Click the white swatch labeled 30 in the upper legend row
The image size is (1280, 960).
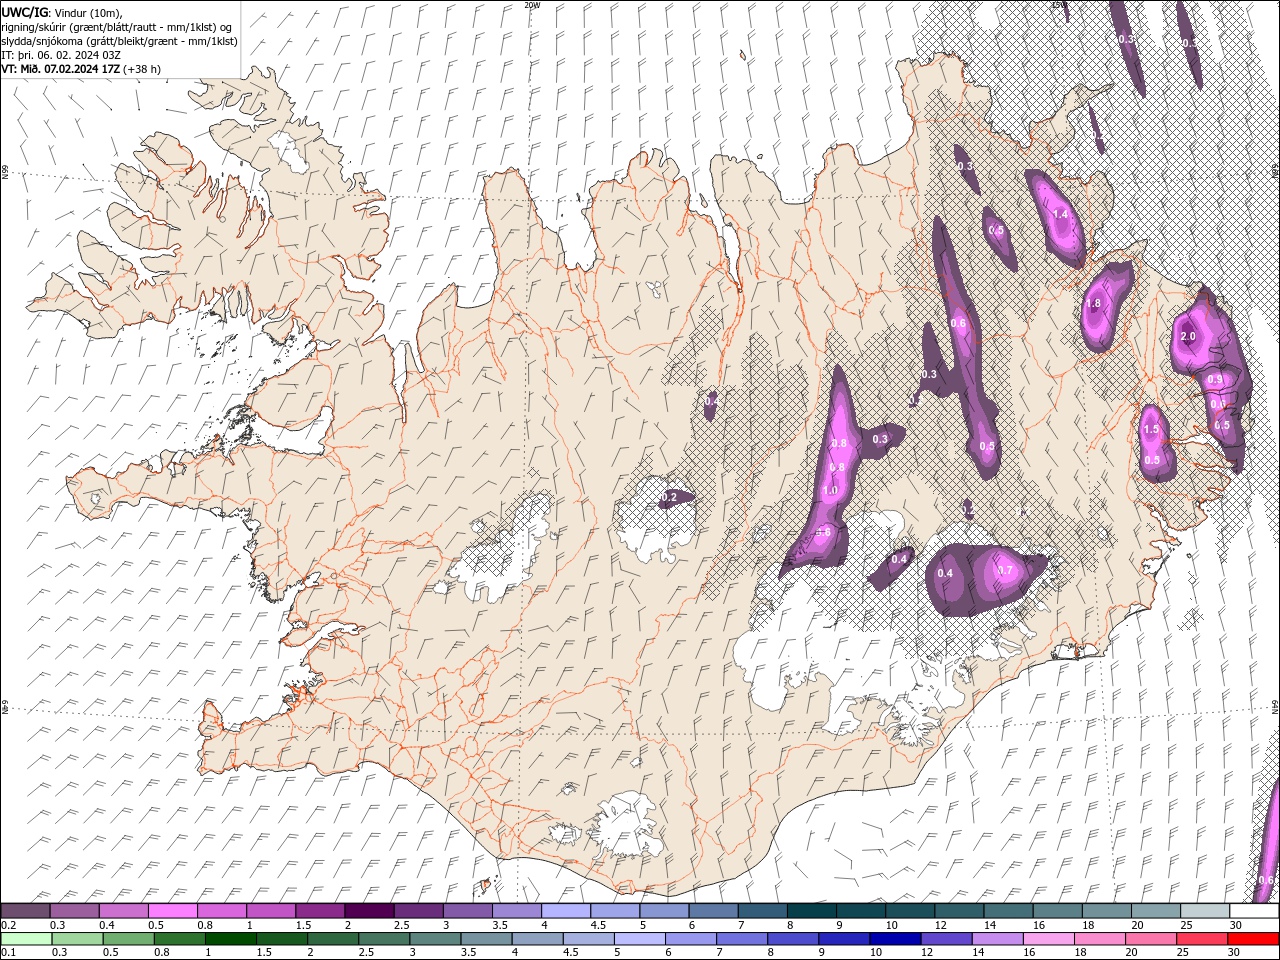1254,911
